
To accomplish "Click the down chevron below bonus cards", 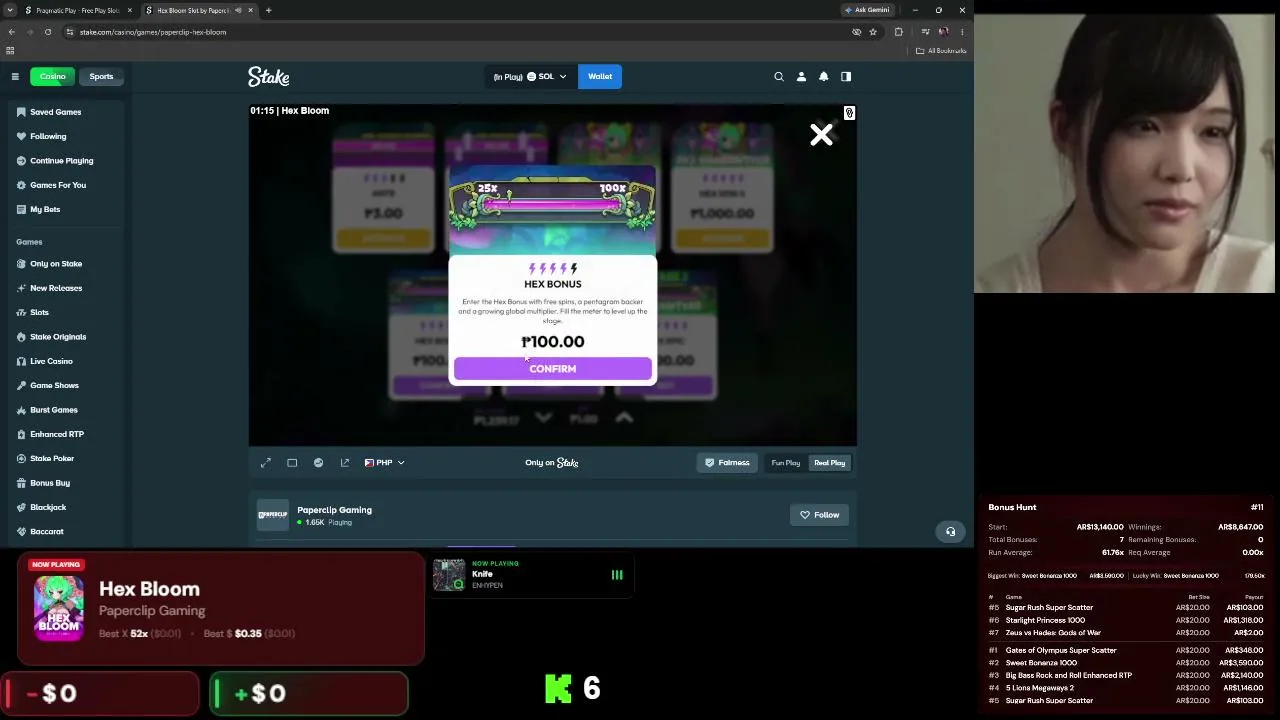I will (x=543, y=418).
